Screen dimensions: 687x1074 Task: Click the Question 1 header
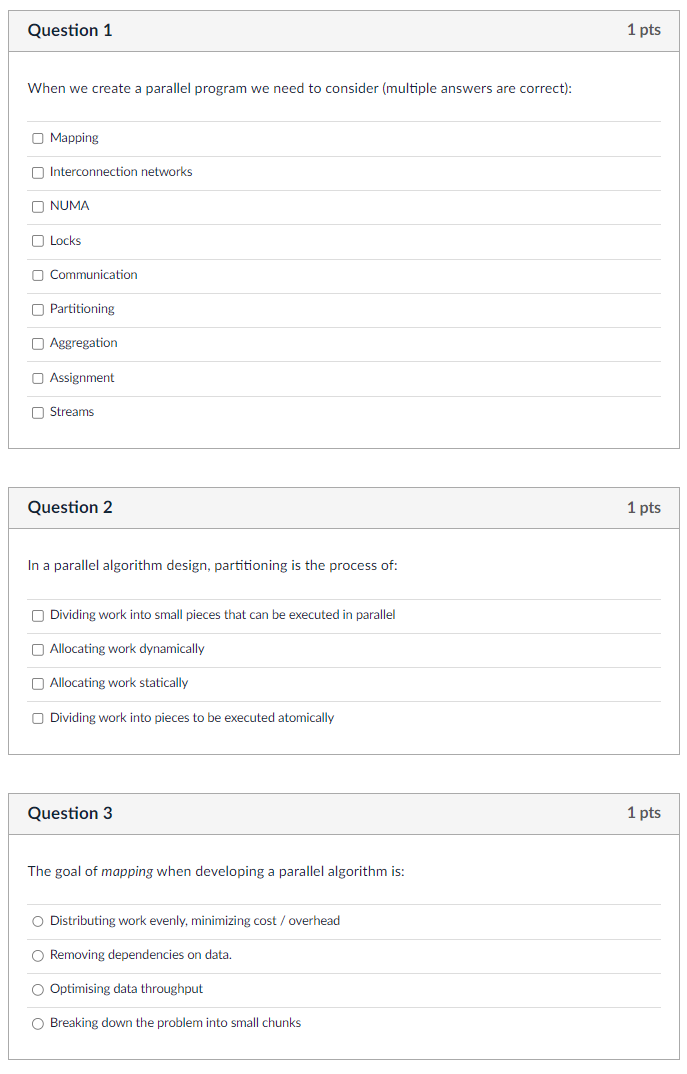click(70, 30)
